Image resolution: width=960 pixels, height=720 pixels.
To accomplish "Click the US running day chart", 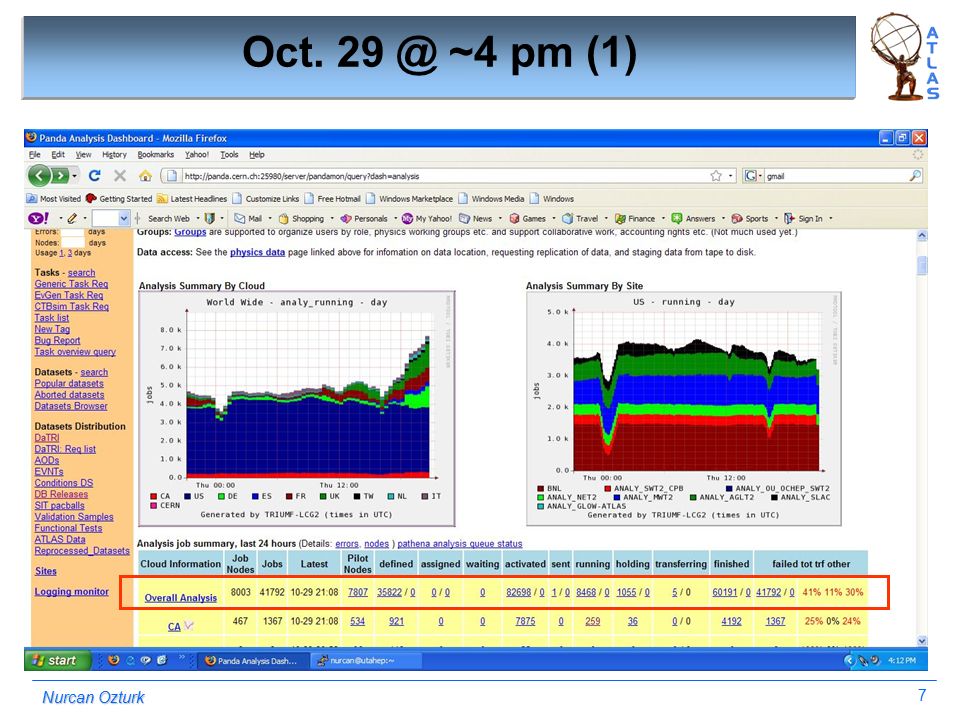I will click(x=683, y=408).
